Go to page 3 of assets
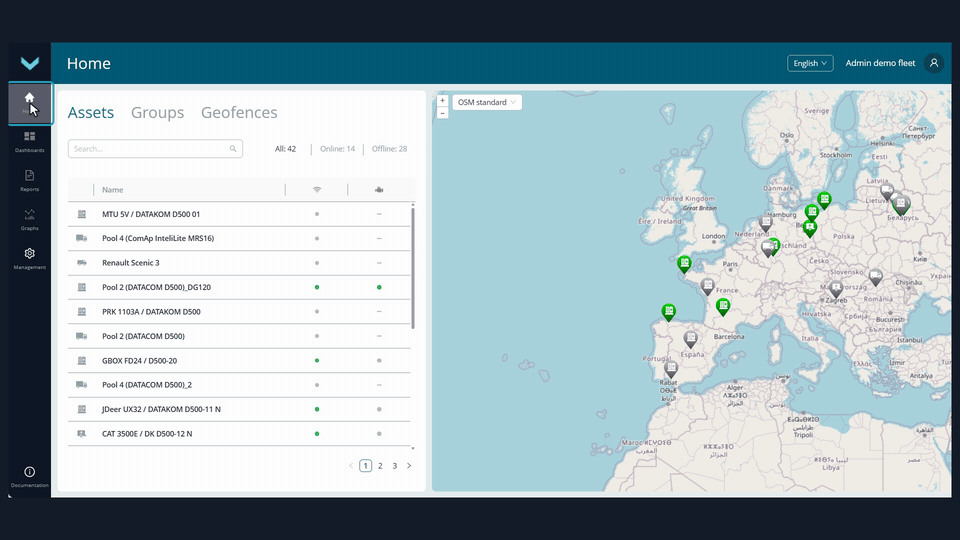 (395, 466)
